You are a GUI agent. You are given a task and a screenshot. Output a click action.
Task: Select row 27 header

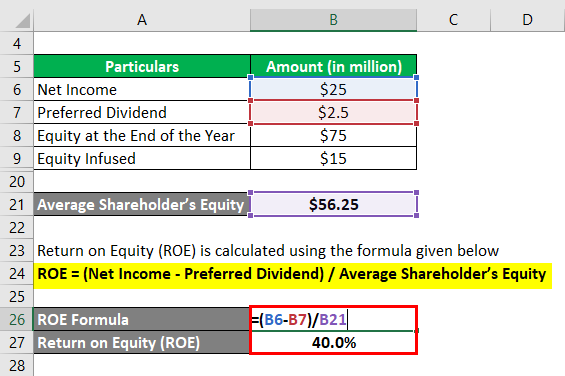coord(17,343)
